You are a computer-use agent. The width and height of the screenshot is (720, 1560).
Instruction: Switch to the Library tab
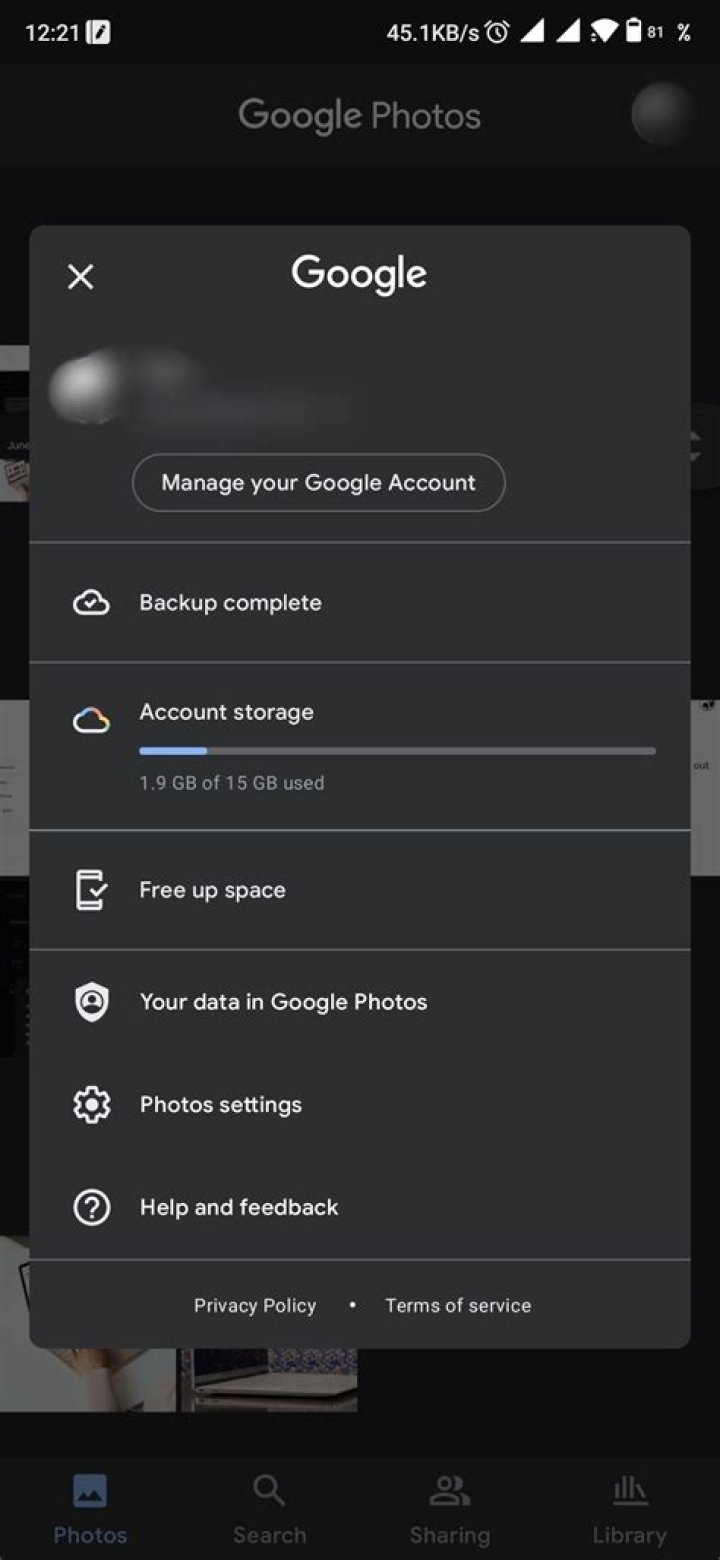point(630,1510)
